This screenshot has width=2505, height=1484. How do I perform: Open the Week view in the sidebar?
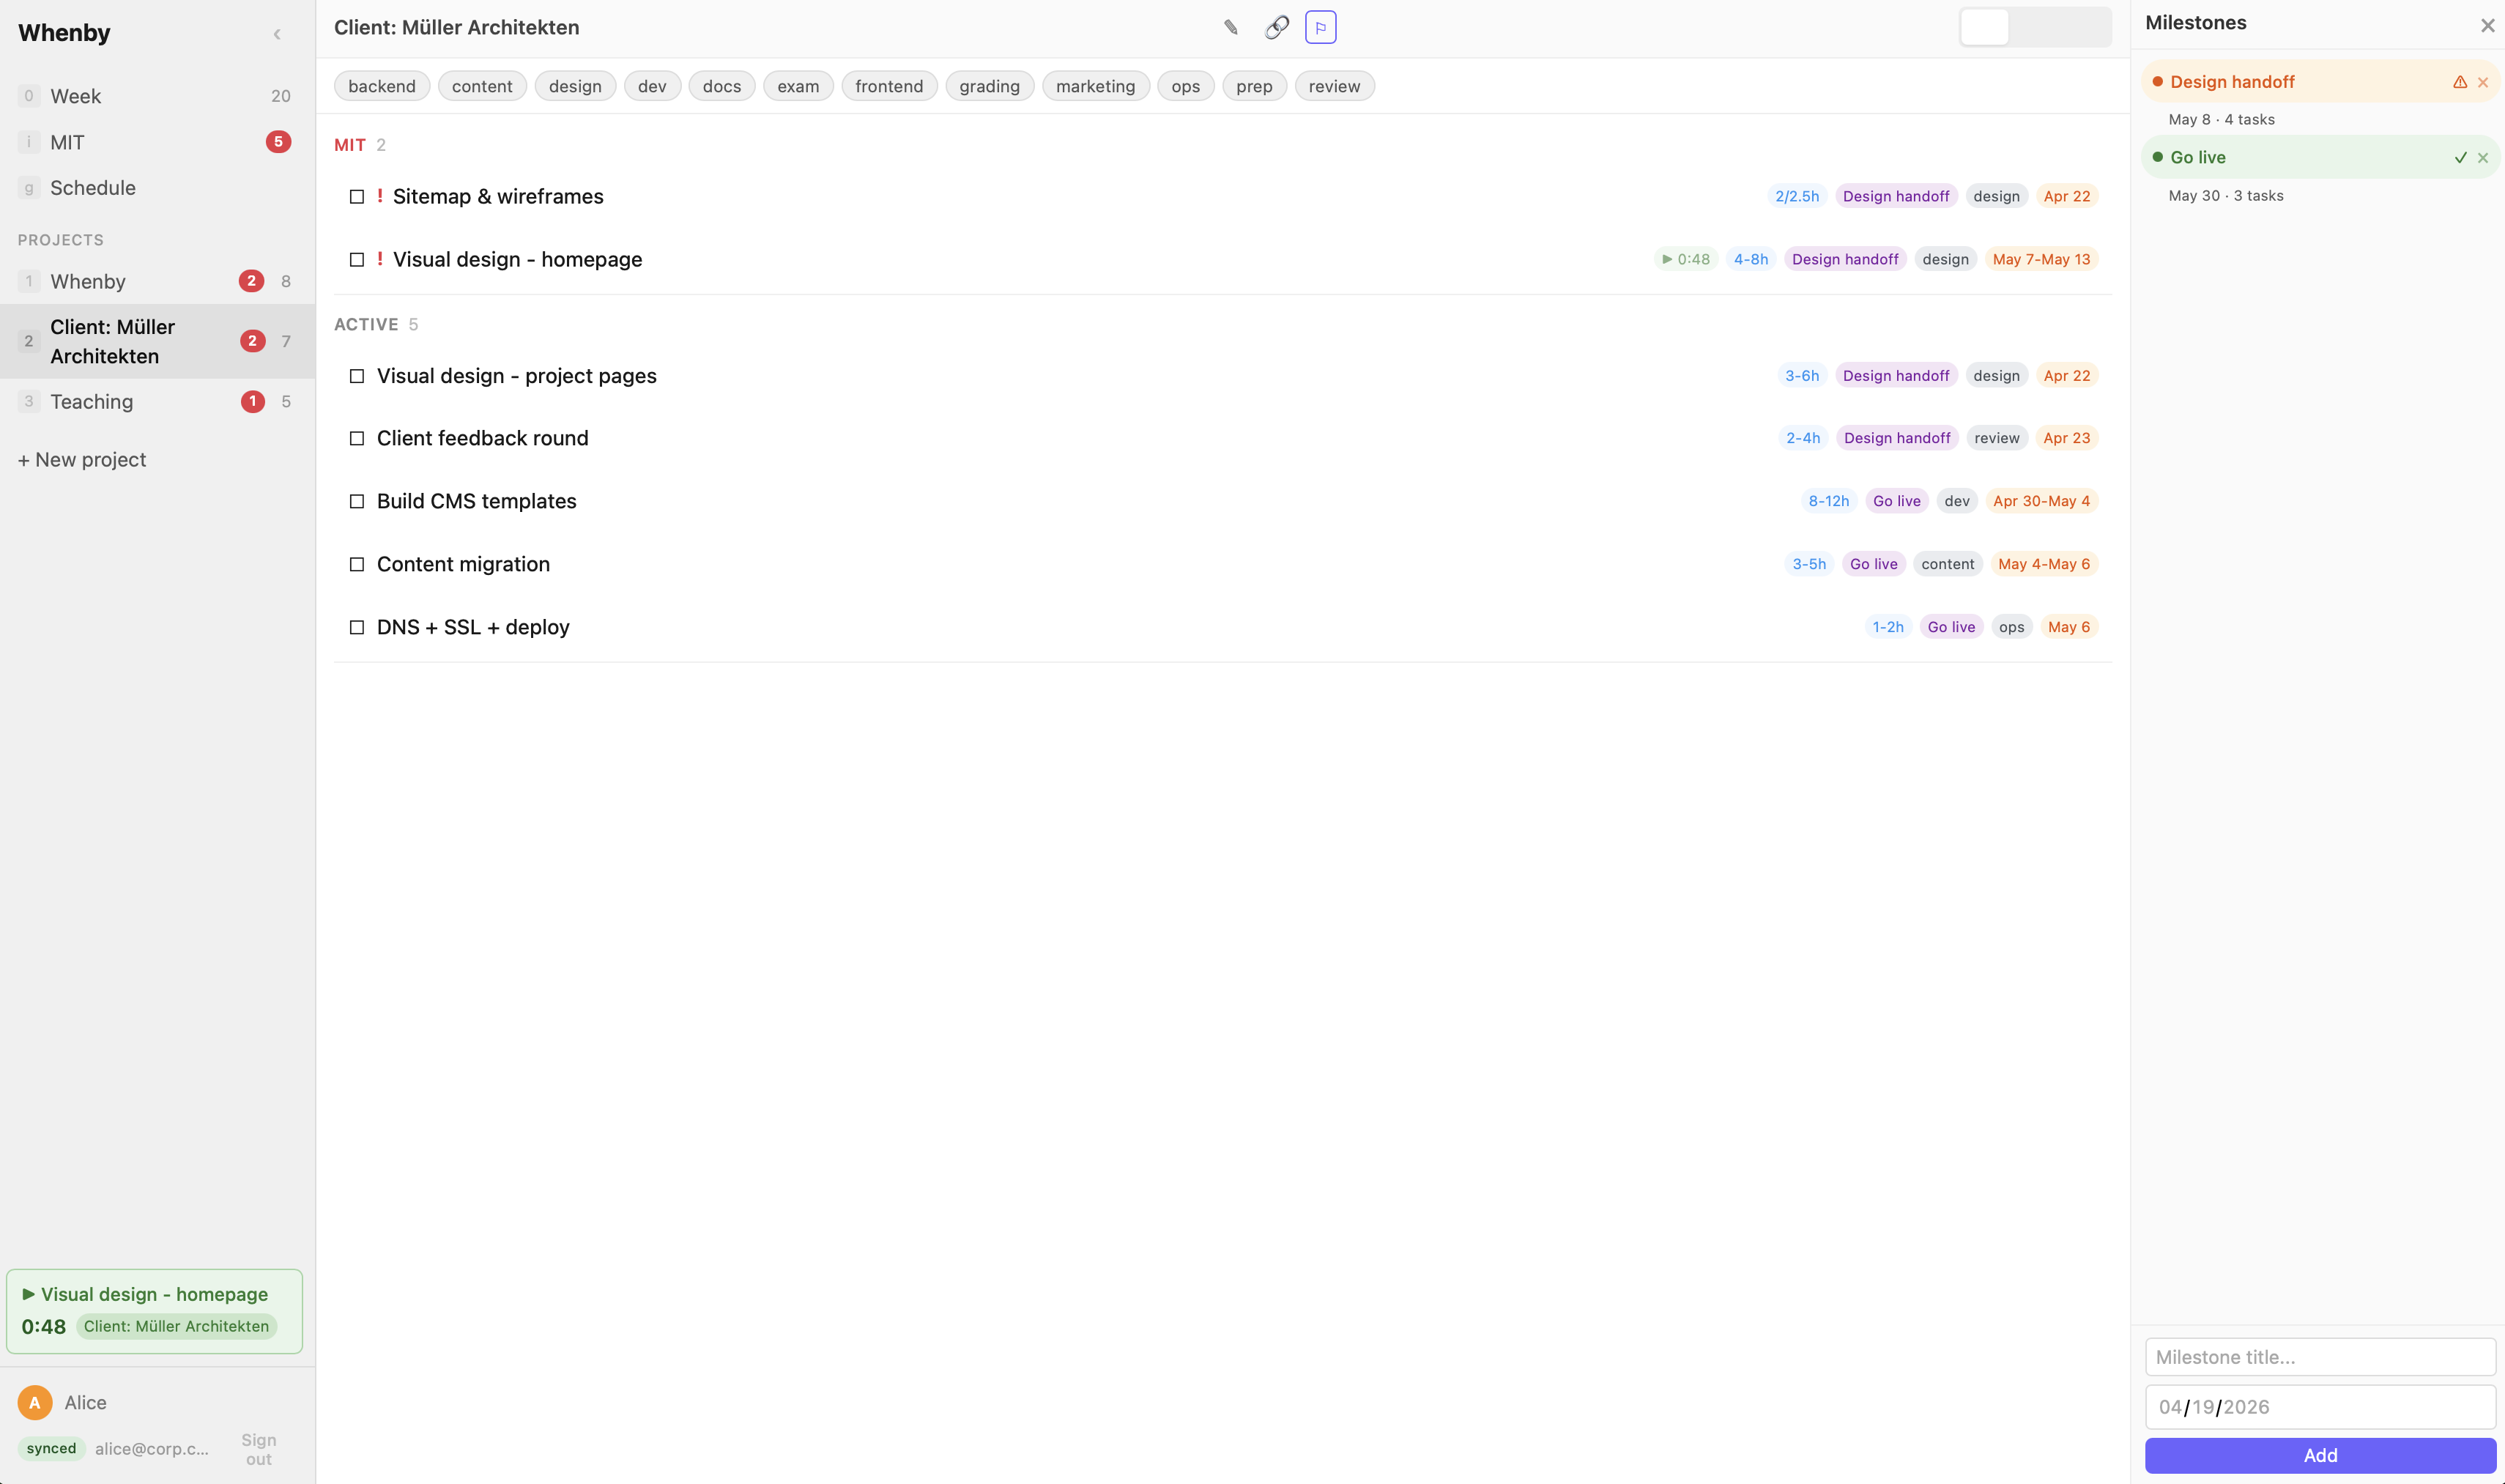[x=76, y=95]
